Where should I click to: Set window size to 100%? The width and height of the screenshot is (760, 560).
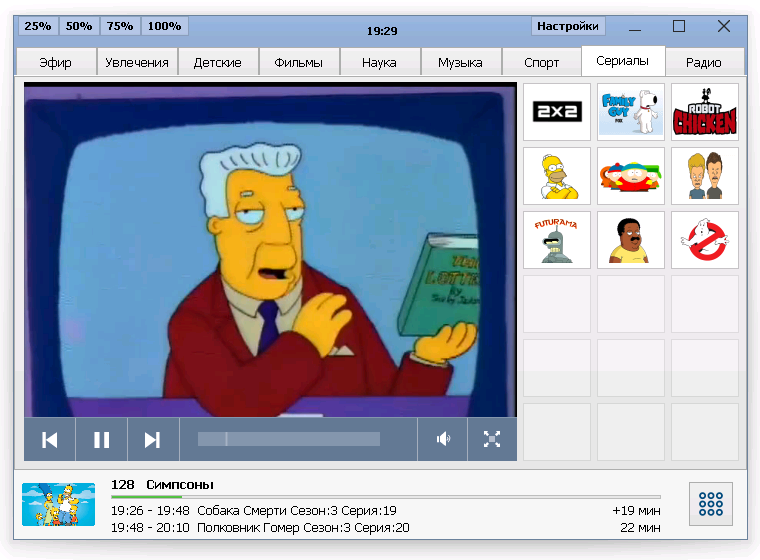[164, 26]
